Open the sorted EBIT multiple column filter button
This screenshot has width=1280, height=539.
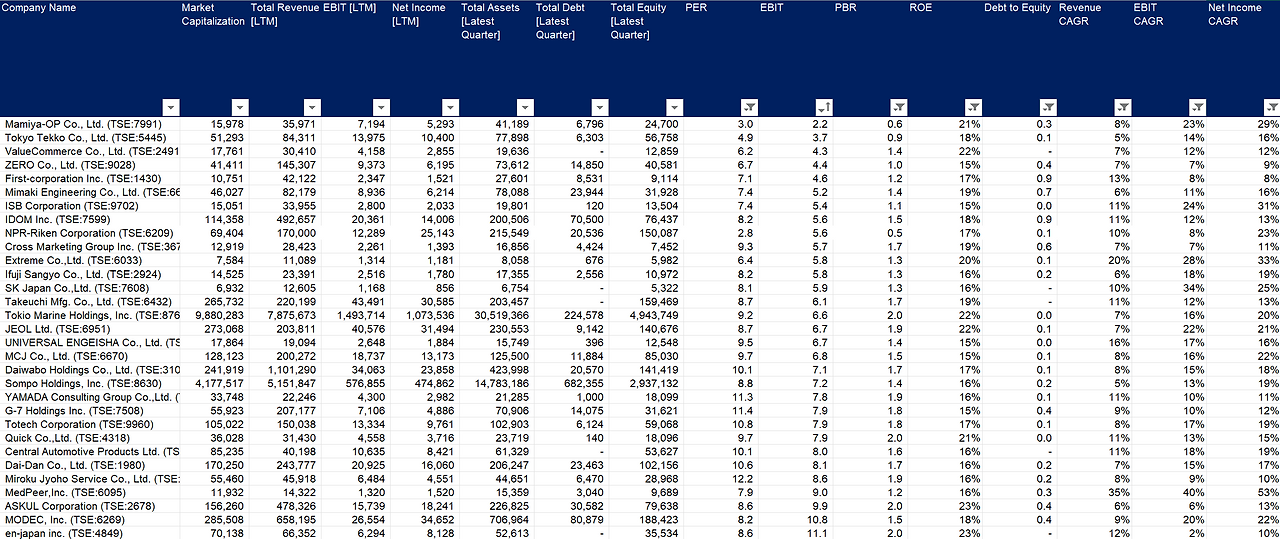(823, 107)
